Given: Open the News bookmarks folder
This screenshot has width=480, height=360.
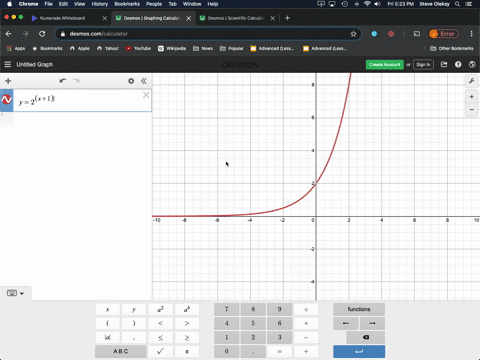Looking at the screenshot, I should click(203, 49).
